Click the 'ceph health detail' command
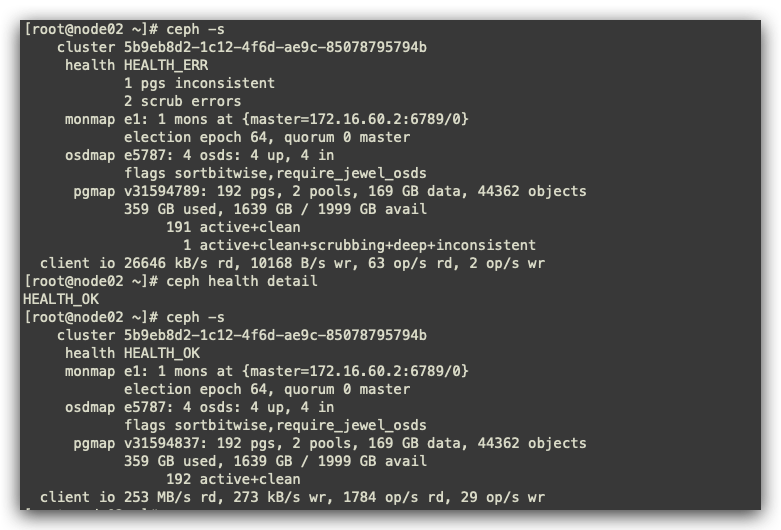This screenshot has width=781, height=530. [242, 281]
